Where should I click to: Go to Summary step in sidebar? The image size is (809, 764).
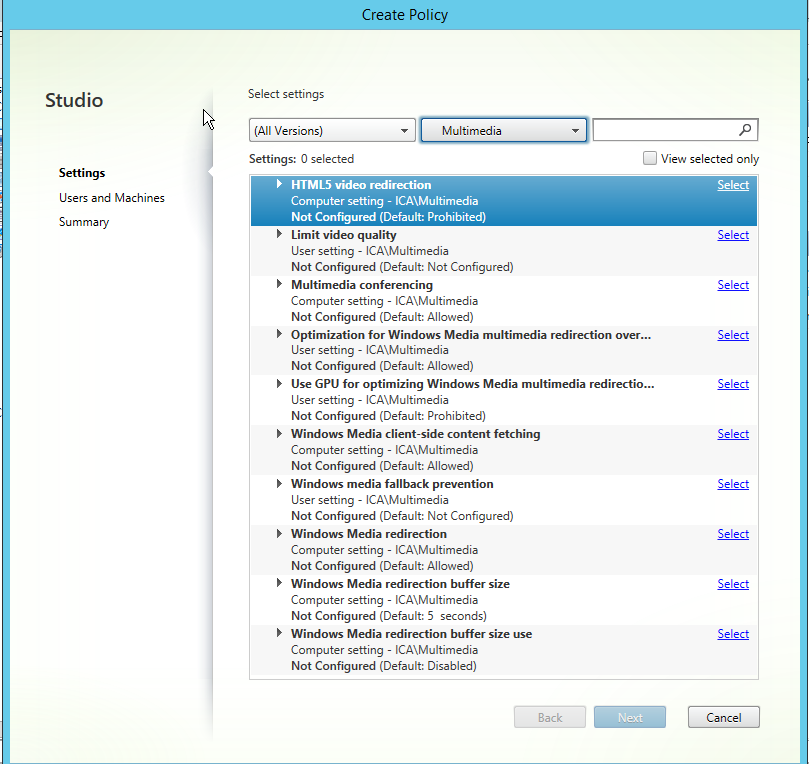click(84, 222)
